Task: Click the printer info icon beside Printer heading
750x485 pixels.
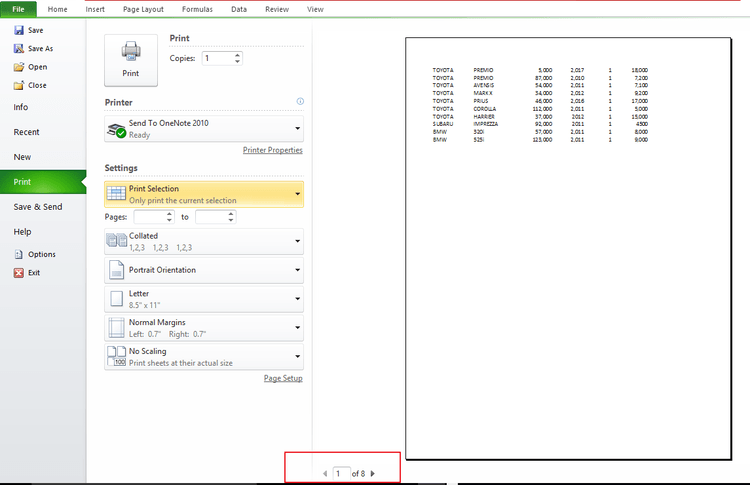Action: [300, 101]
